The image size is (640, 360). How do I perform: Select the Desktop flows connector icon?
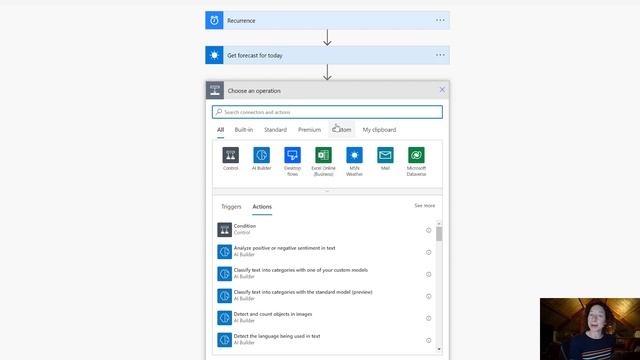click(x=292, y=155)
